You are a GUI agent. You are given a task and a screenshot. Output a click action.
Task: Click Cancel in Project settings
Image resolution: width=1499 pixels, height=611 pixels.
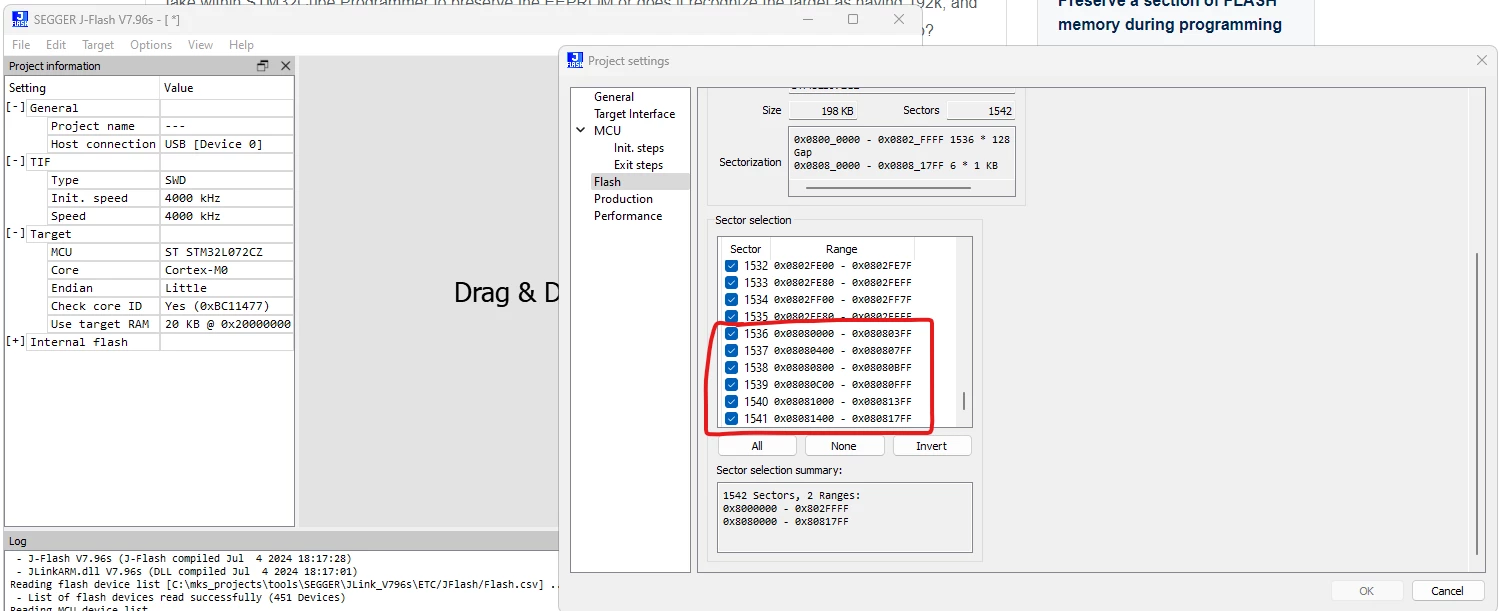[x=1447, y=591]
